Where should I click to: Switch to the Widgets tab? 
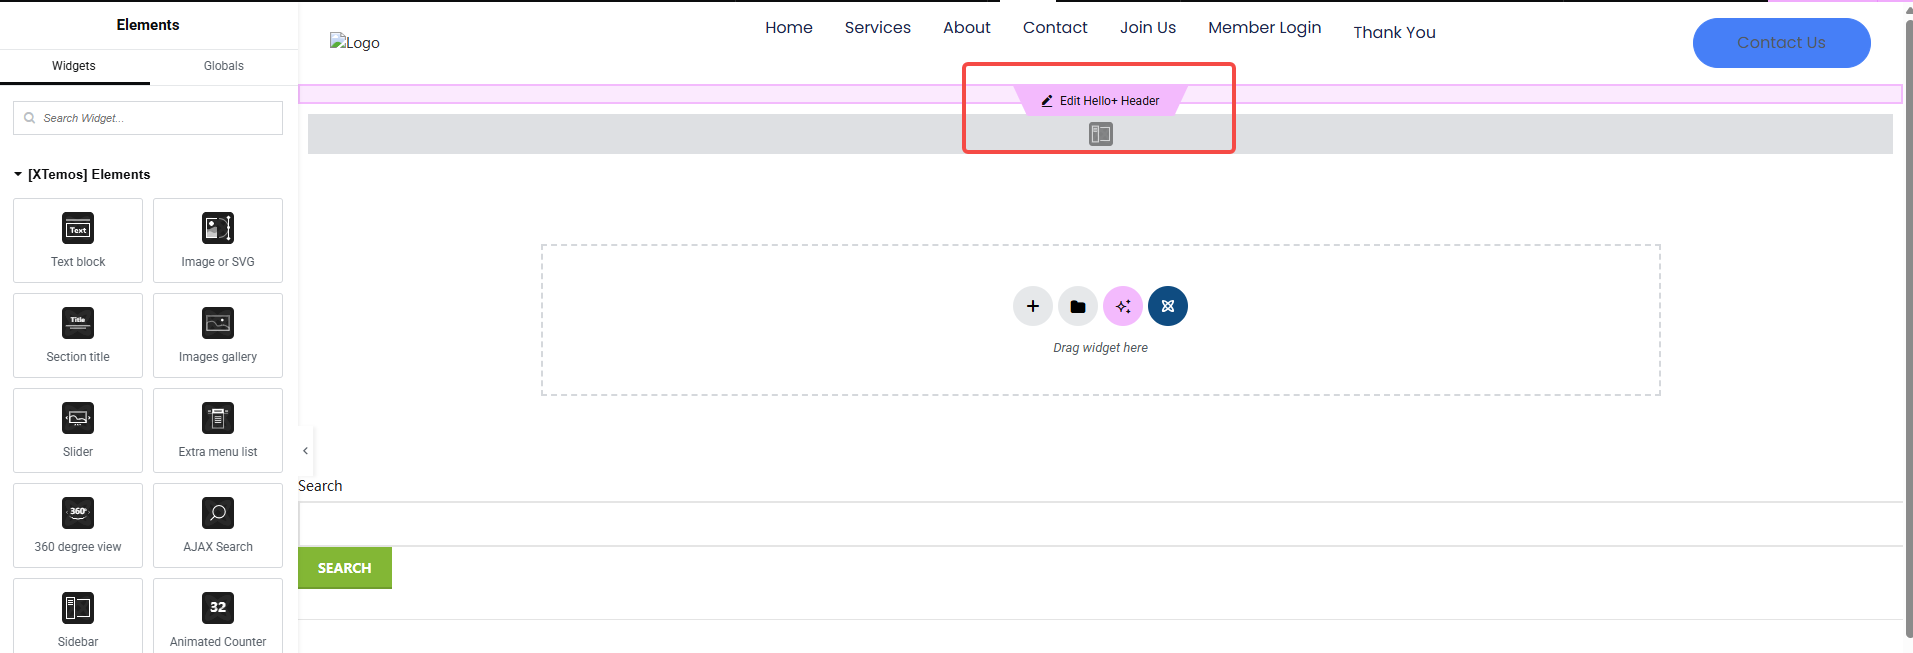74,66
